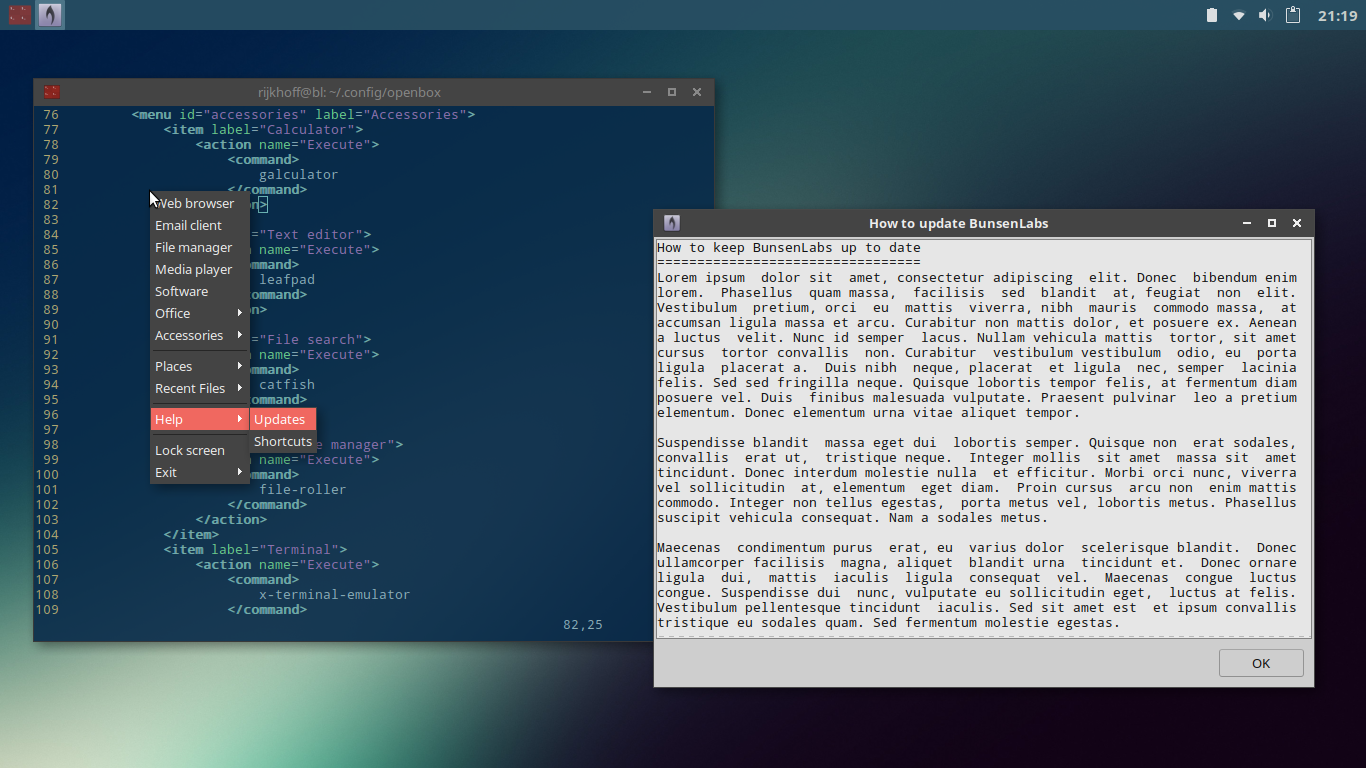Screen dimensions: 1366x768
Task: Click the red terminal icon in top panel
Action: (x=20, y=15)
